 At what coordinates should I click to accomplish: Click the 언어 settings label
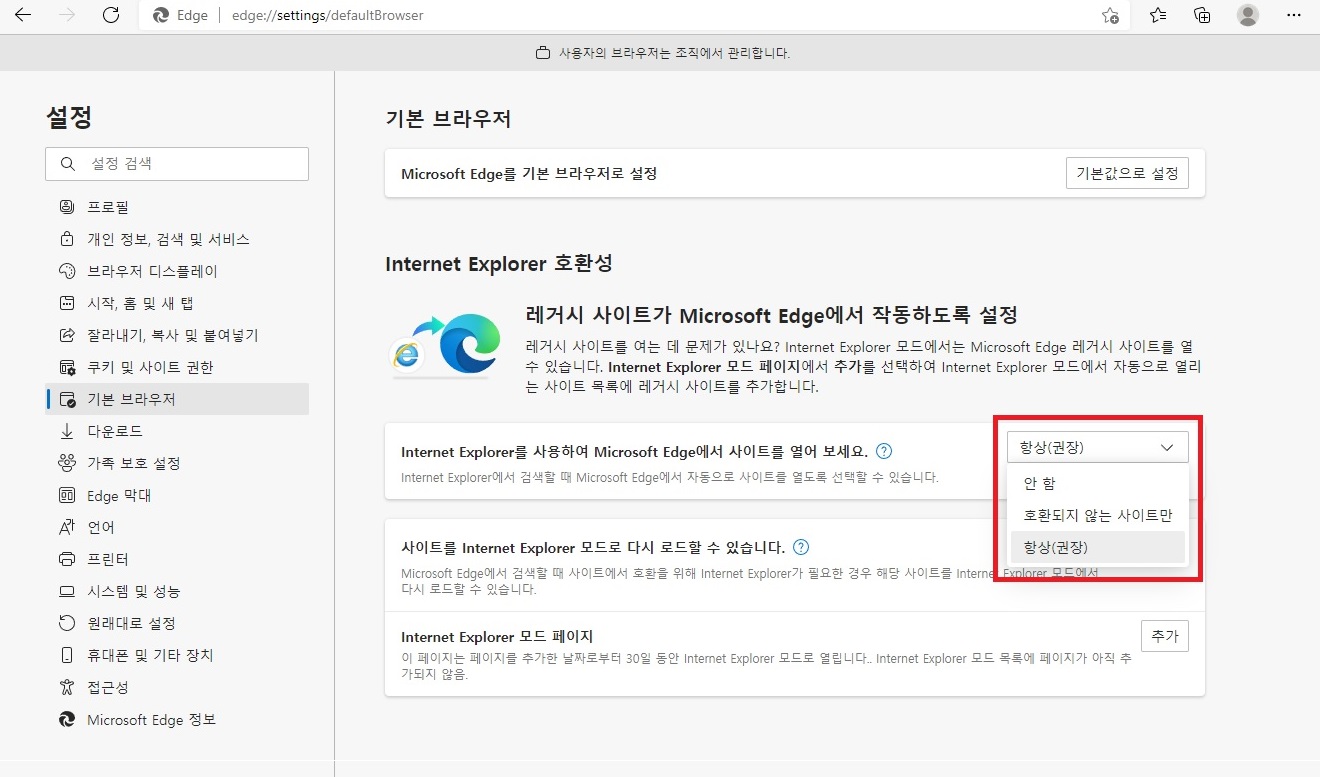point(101,527)
